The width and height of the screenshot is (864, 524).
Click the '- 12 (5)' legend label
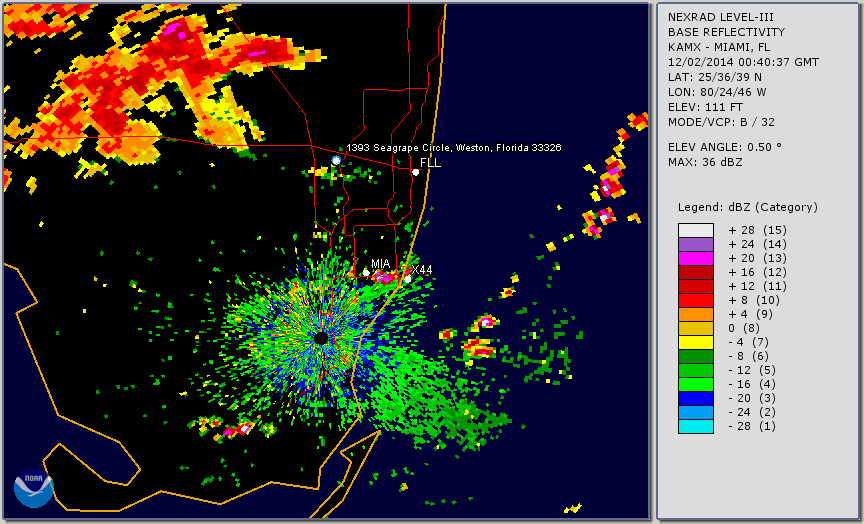(752, 370)
